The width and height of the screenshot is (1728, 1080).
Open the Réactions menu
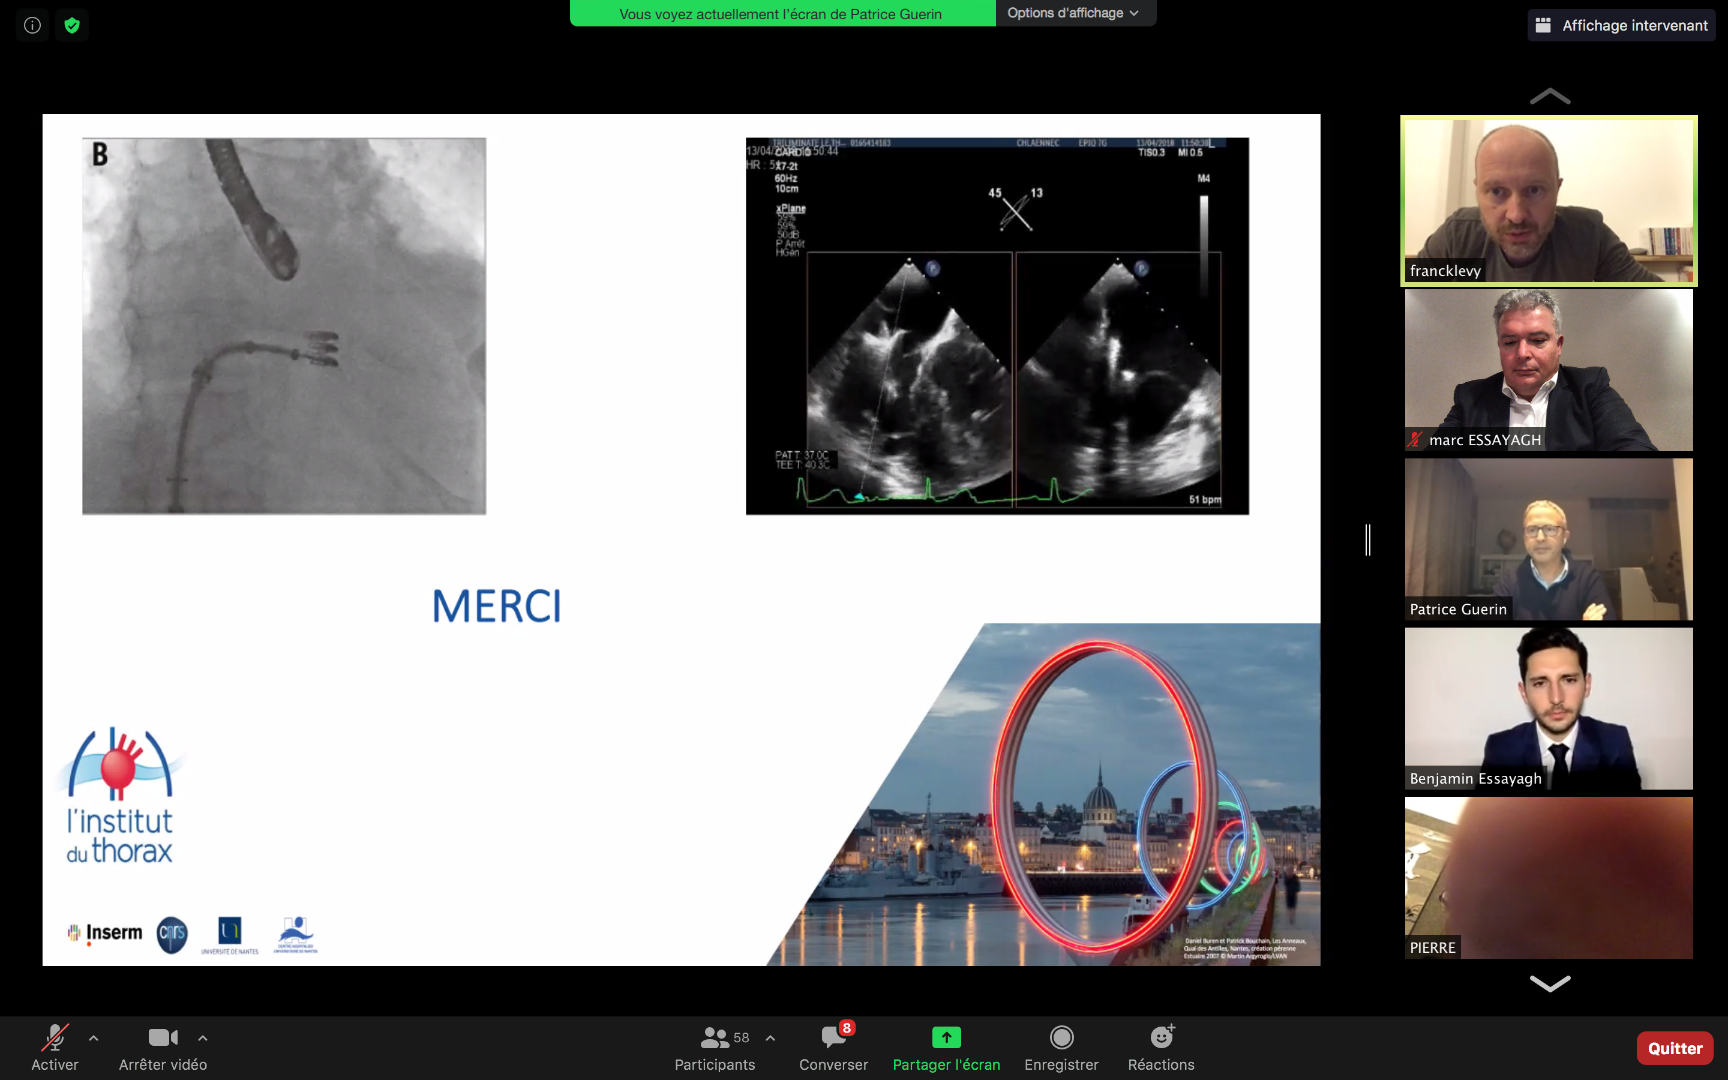(1161, 1047)
